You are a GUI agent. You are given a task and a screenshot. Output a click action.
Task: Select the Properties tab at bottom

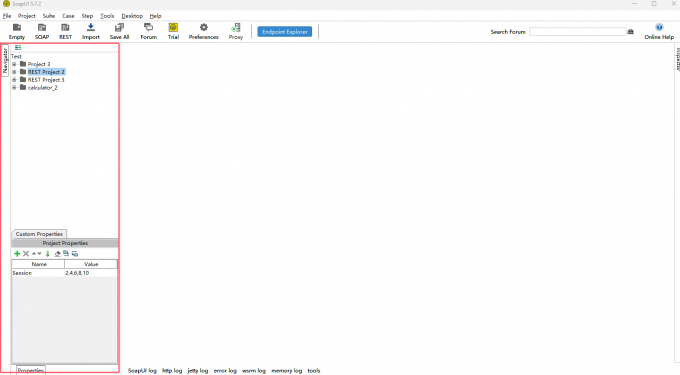coord(31,370)
